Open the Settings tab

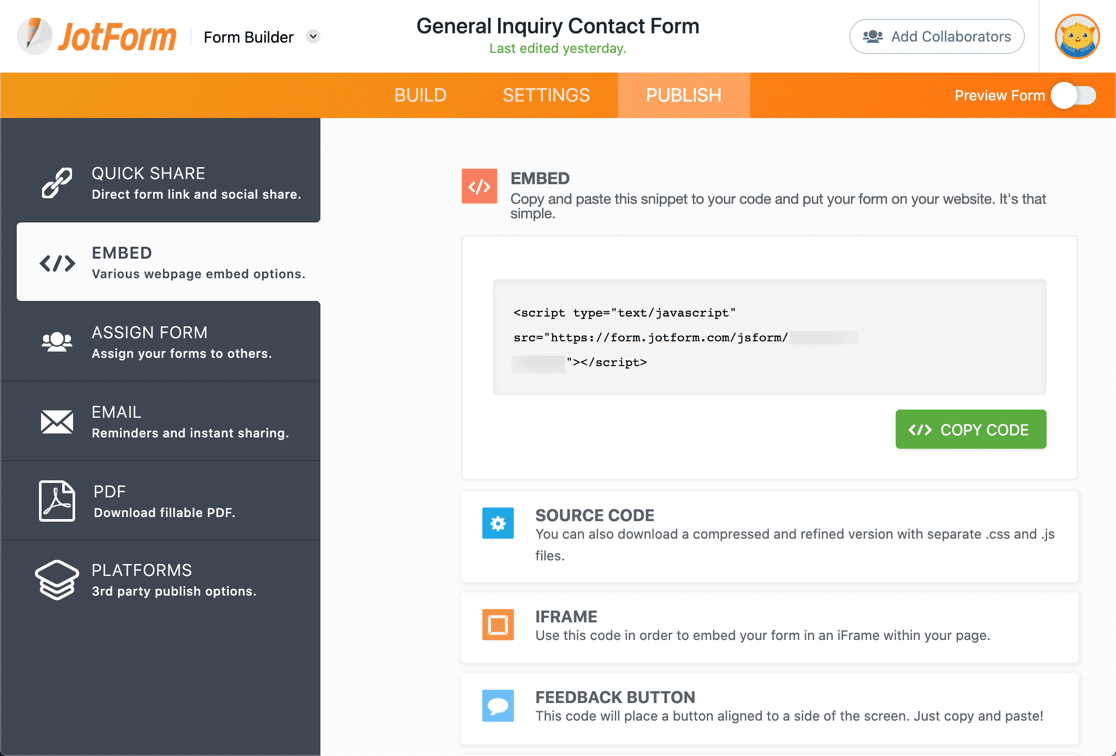[x=546, y=96]
